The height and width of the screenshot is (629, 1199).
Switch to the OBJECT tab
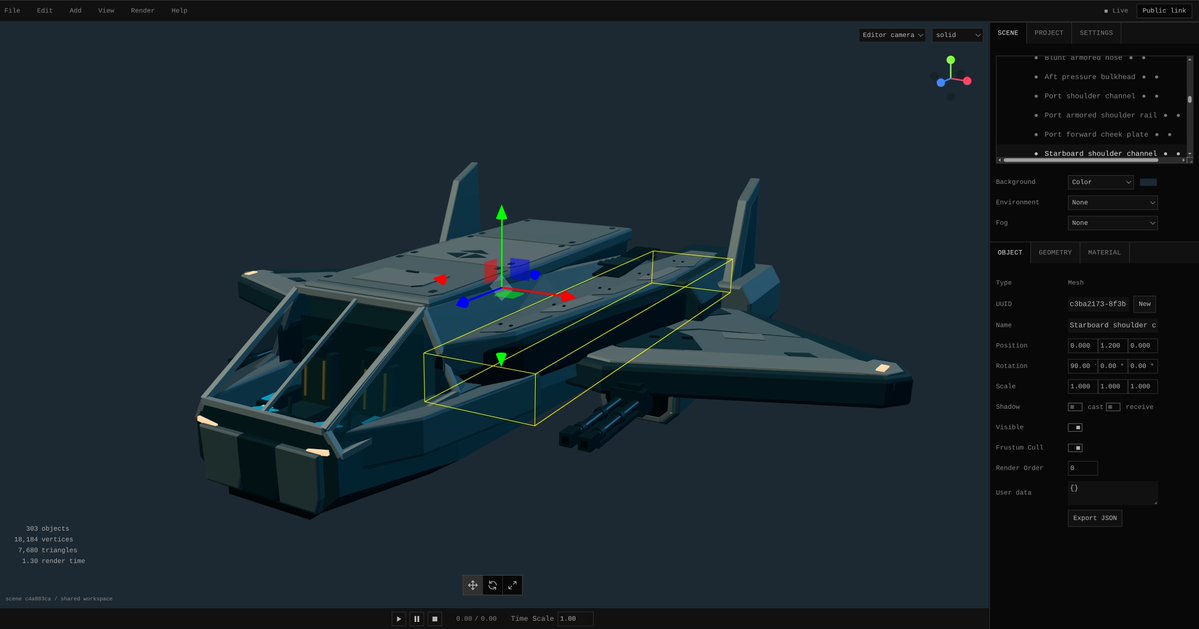tap(1009, 252)
